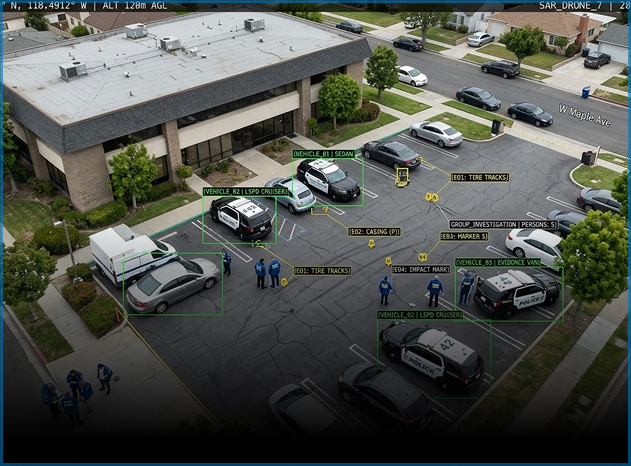Click the E04: IMPACT MARK evidence tag
Image resolution: width=631 pixels, height=466 pixels.
421,269
